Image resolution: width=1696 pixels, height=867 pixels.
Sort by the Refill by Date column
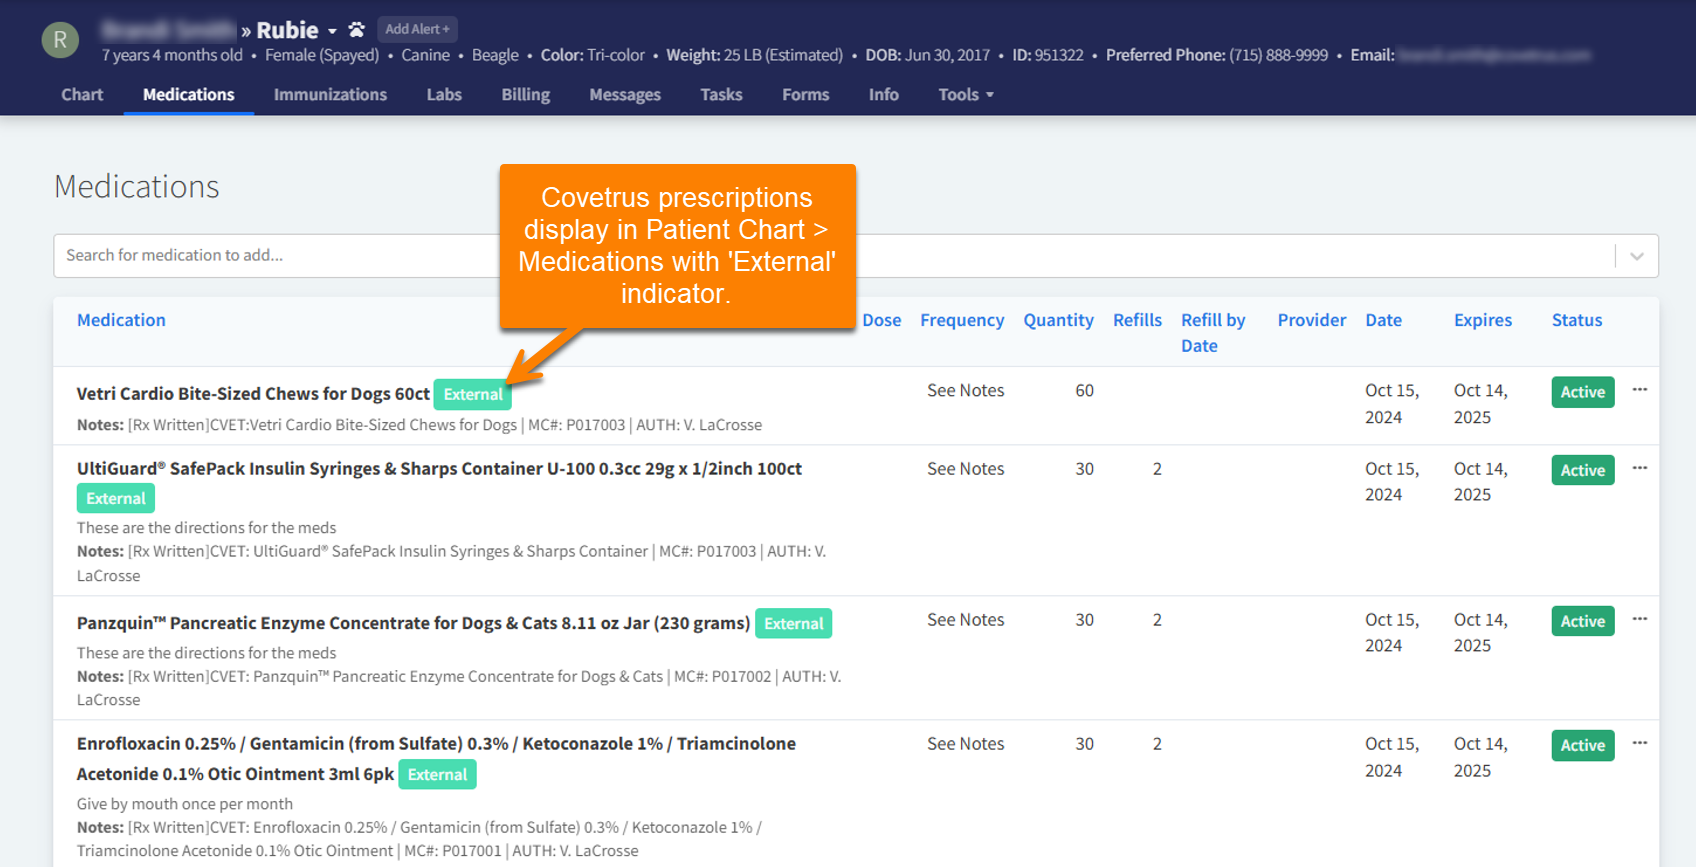coord(1212,332)
